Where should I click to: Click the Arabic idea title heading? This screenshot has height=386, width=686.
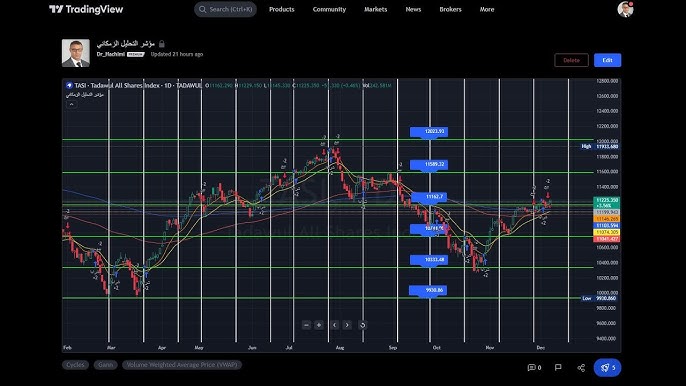point(126,44)
